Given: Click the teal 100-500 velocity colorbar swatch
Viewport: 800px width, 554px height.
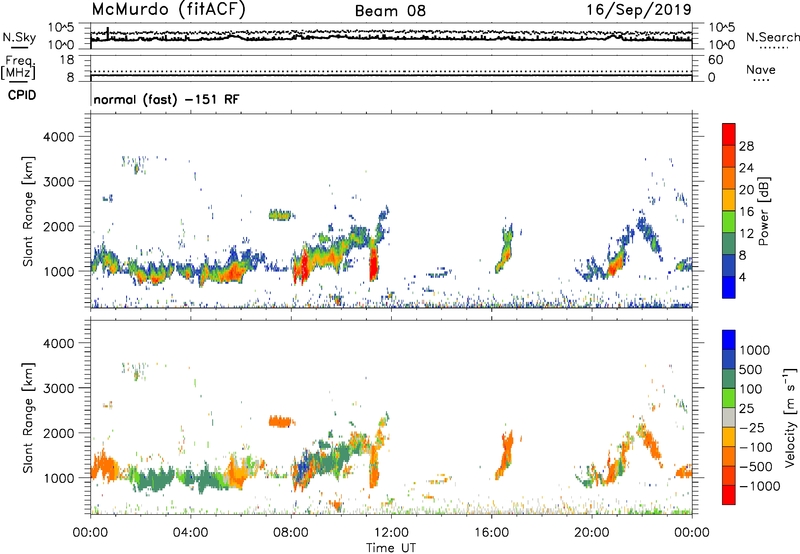Looking at the screenshot, I should [x=729, y=379].
